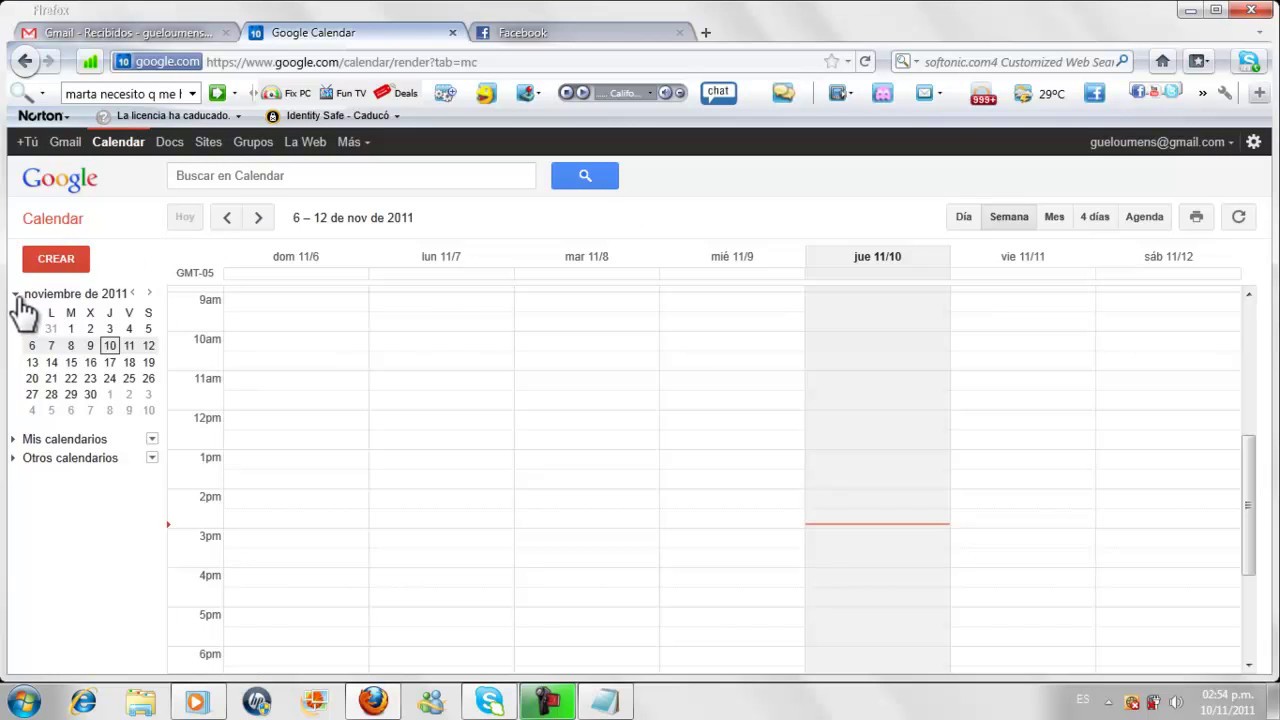Open the Windows Start menu
The width and height of the screenshot is (1280, 720).
click(23, 702)
